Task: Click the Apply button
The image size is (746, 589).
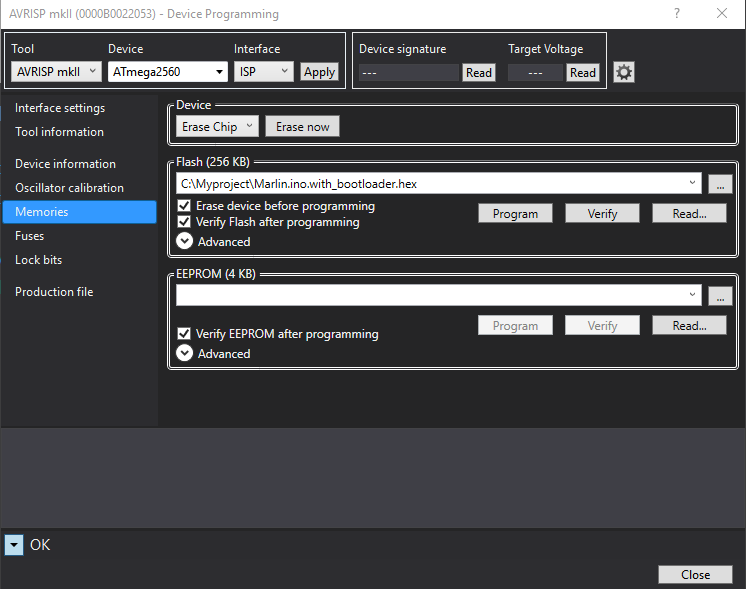Action: [x=319, y=72]
